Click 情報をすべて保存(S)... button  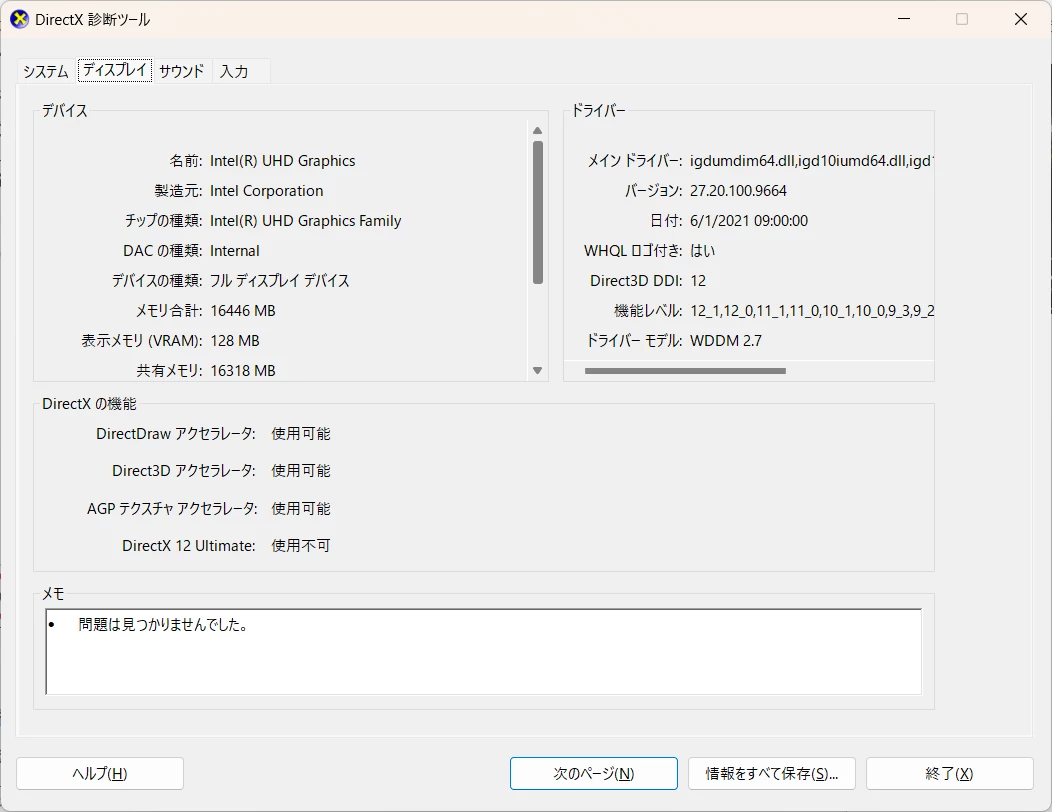(772, 774)
